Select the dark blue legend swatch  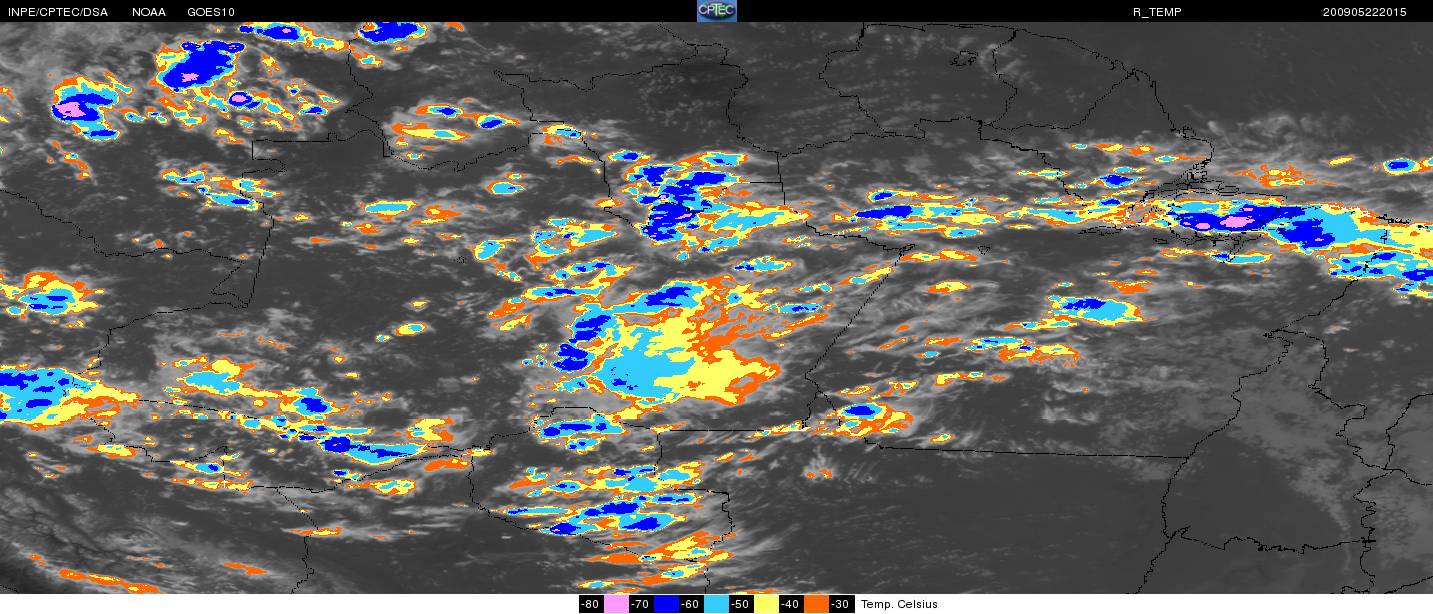(x=666, y=604)
